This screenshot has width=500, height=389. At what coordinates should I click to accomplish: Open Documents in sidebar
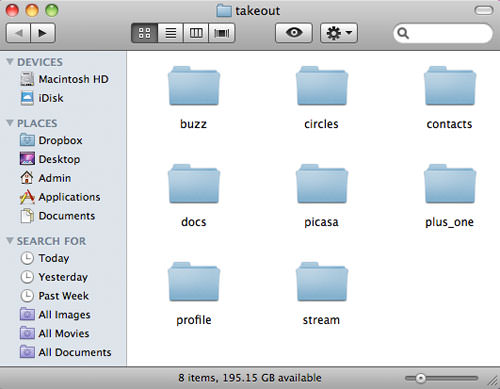coord(57,216)
